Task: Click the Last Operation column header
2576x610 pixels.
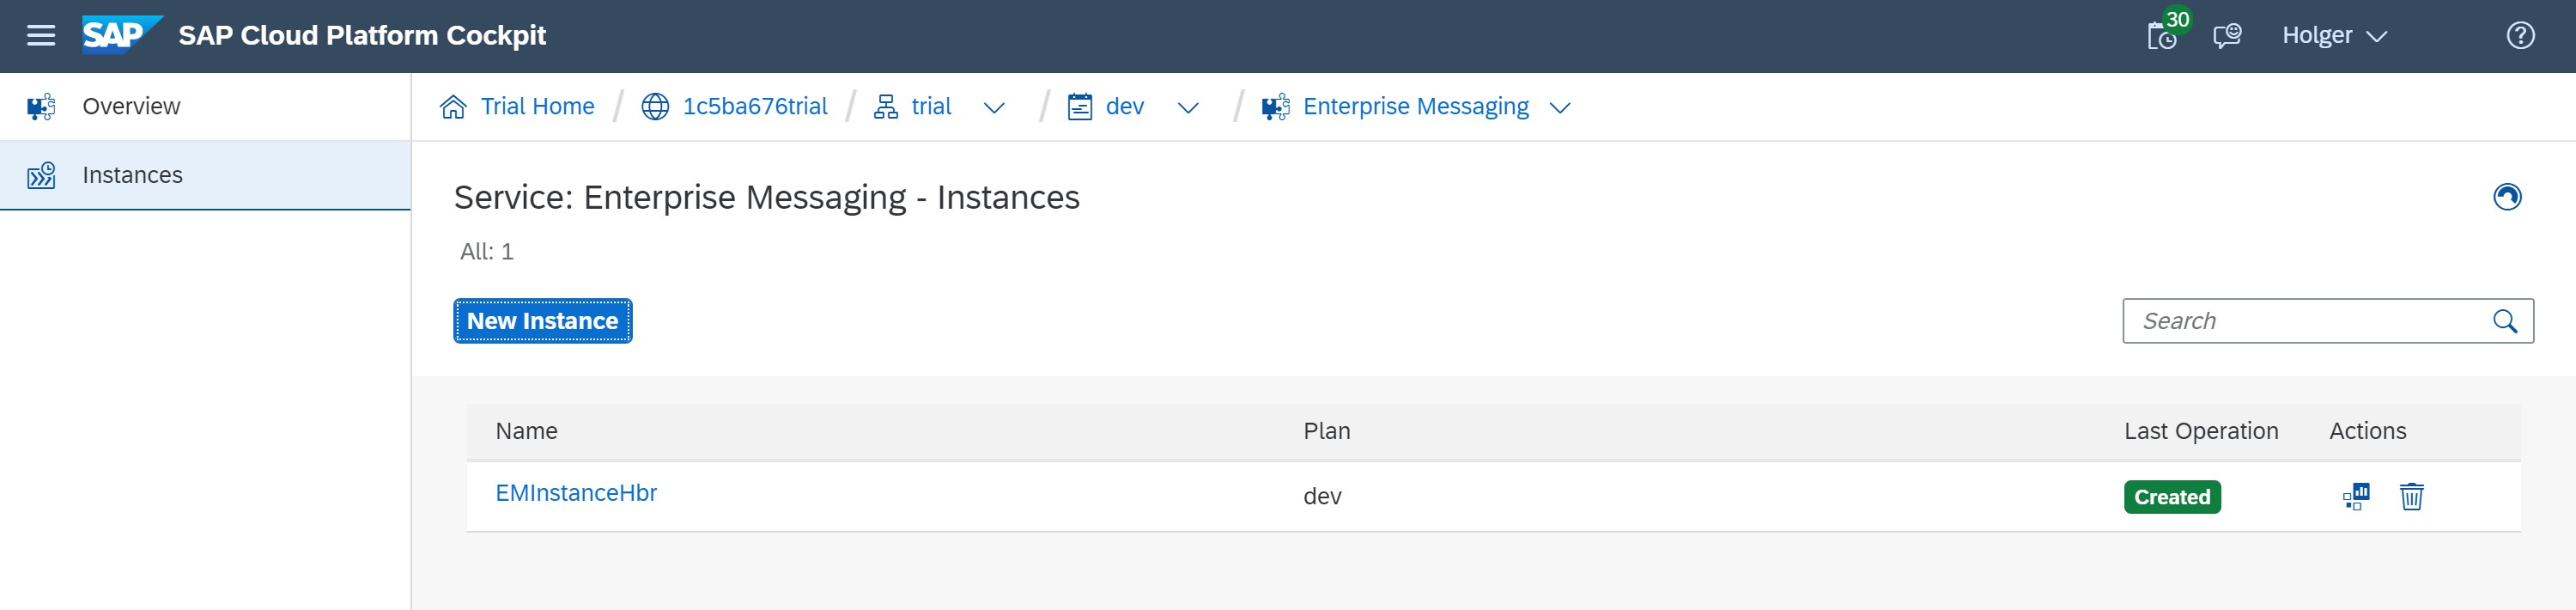Action: [x=2201, y=431]
